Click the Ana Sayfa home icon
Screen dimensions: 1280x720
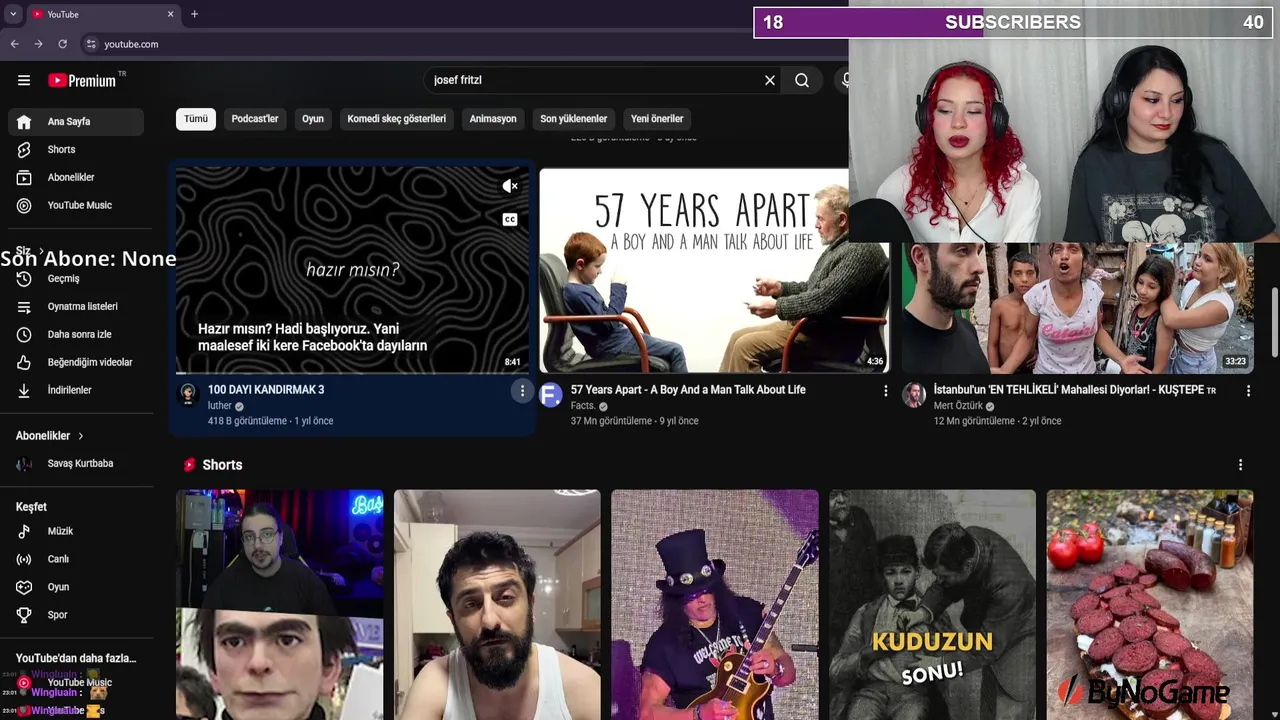click(24, 122)
